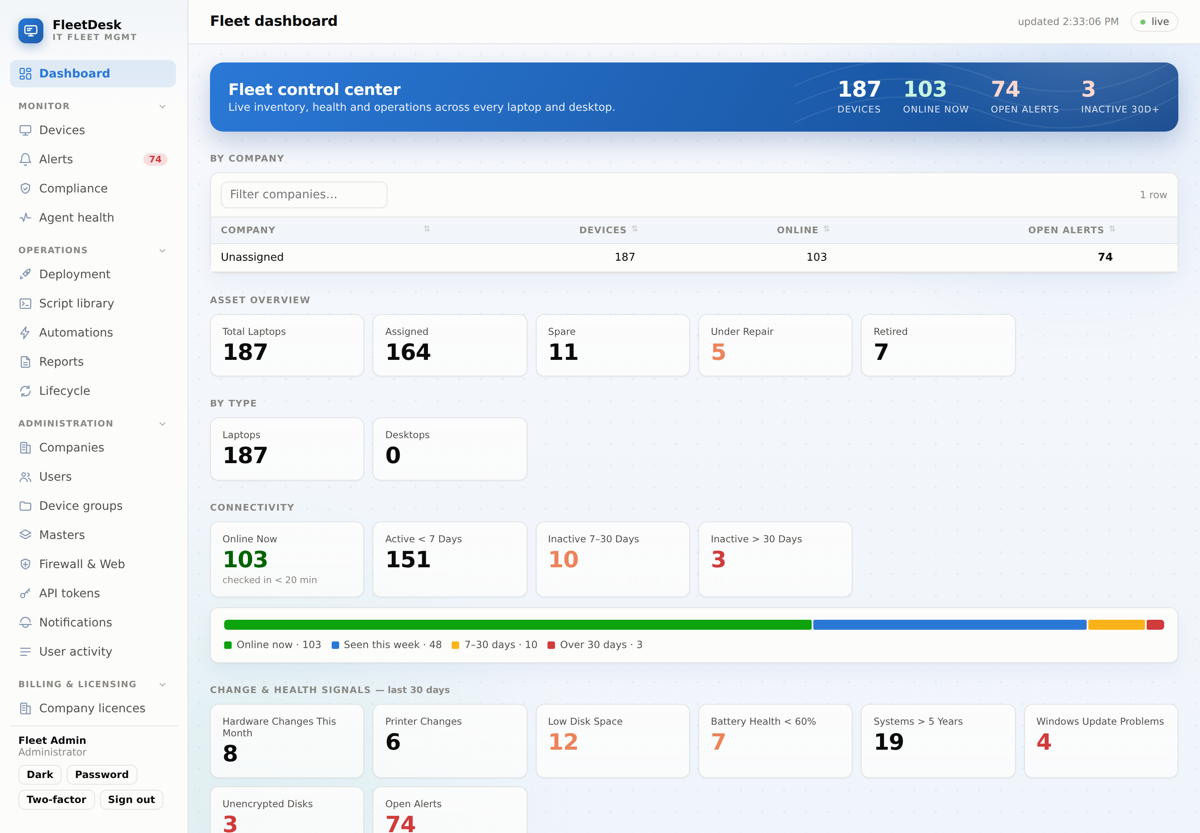The height and width of the screenshot is (833, 1200).
Task: Toggle the live status indicator
Action: tap(1154, 21)
